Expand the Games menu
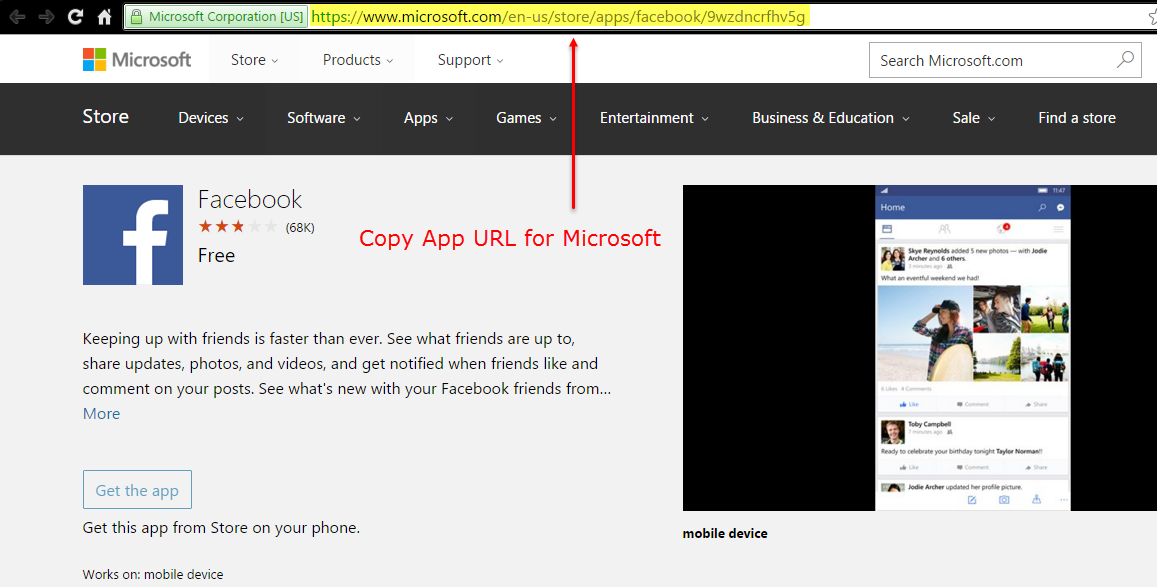The image size is (1157, 587). (x=526, y=118)
